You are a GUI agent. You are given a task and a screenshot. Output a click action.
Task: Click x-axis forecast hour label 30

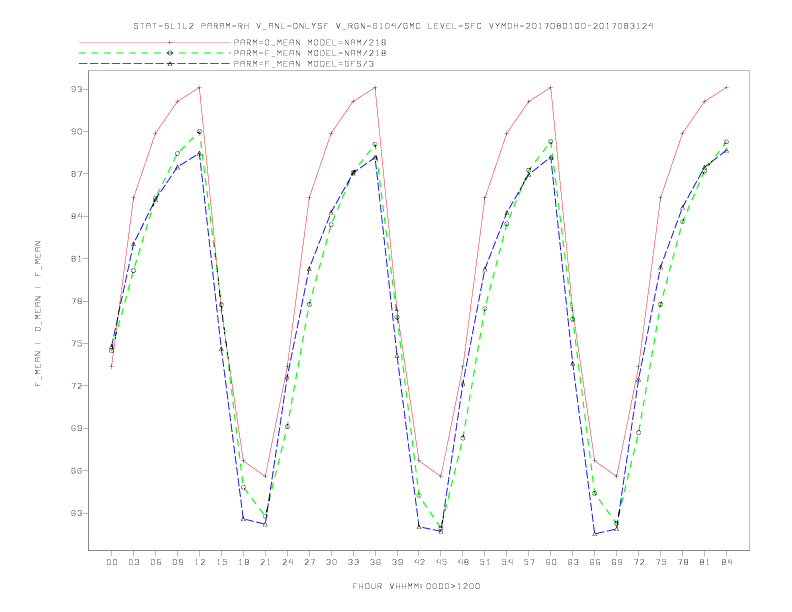point(331,562)
